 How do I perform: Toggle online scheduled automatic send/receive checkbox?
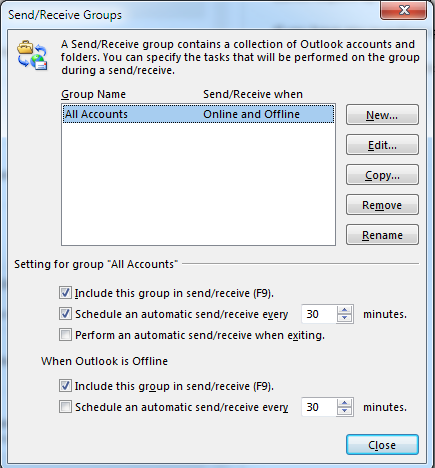(x=65, y=314)
